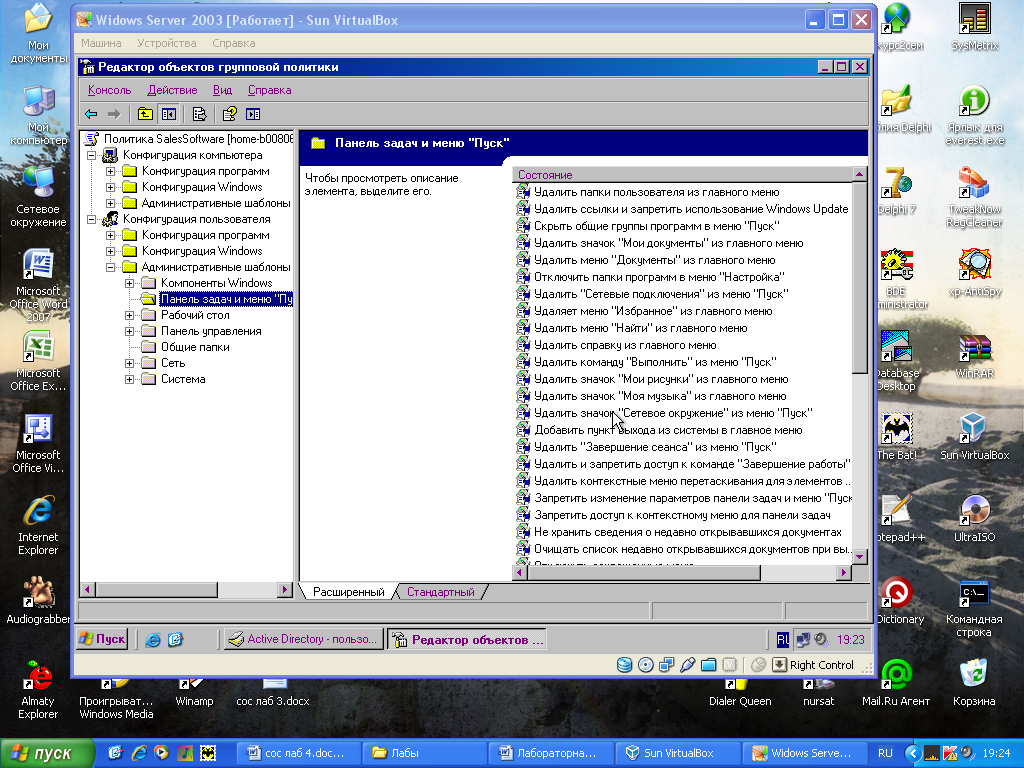Toggle the console tree show/hide icon

(x=169, y=114)
